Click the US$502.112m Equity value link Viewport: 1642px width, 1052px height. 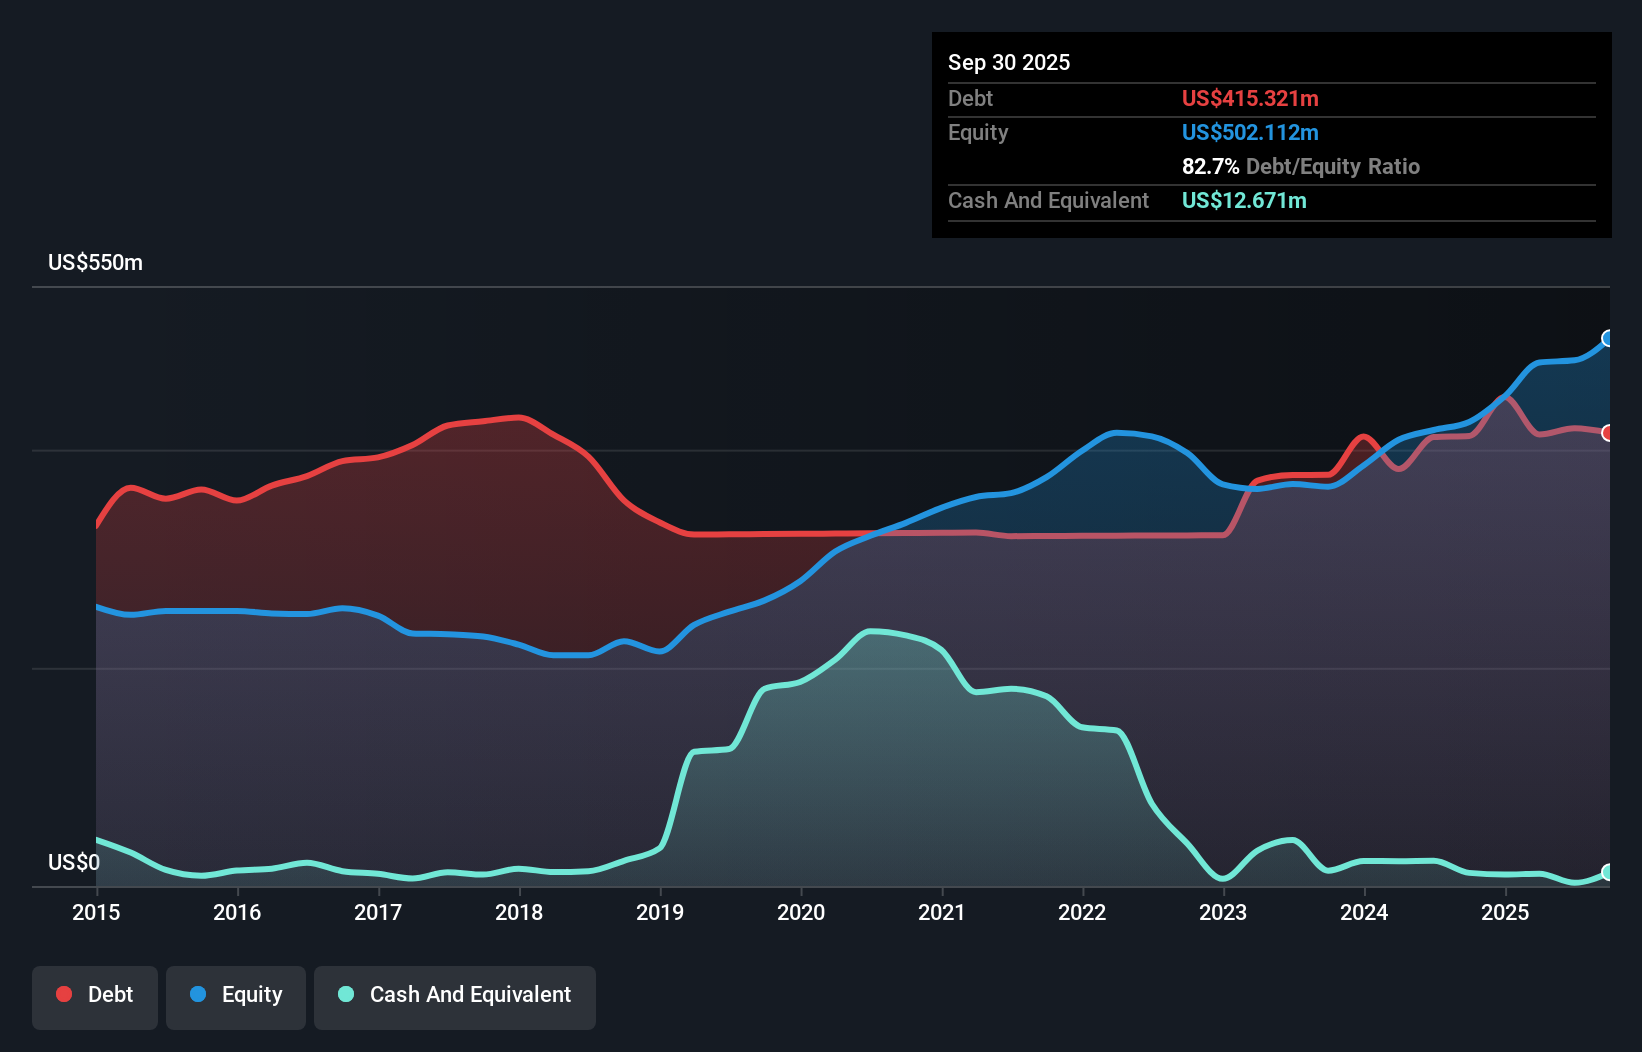(1250, 132)
